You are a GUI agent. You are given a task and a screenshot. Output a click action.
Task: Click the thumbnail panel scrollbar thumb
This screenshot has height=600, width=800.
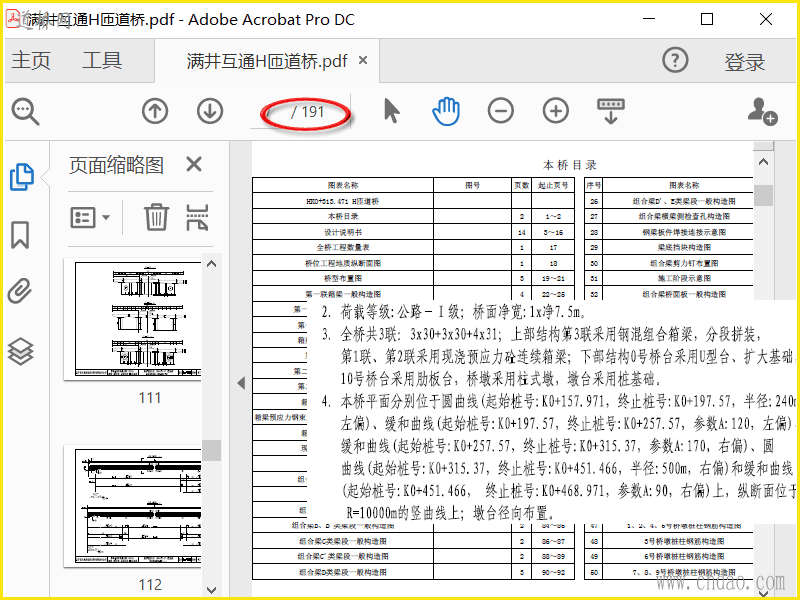point(211,451)
